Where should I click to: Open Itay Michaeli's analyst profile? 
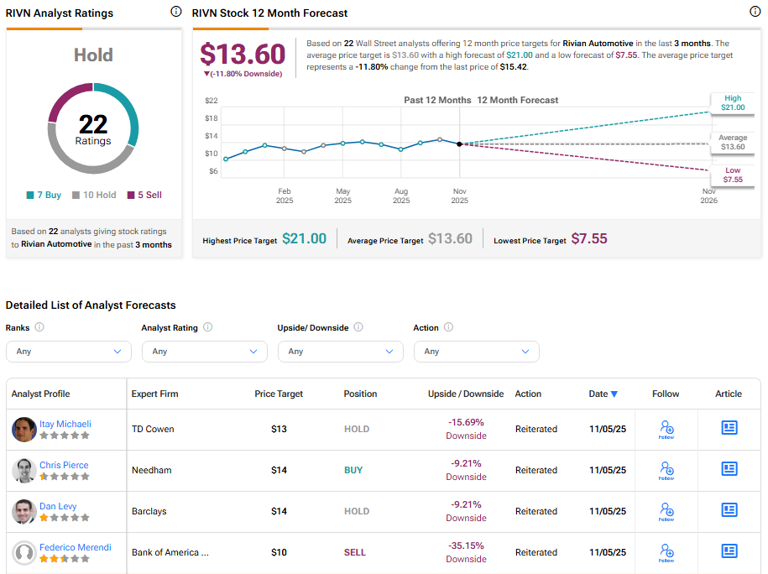(65, 424)
